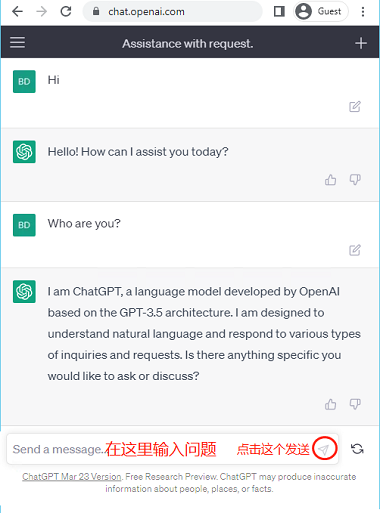Thumbs up the "Hello! How can I assist" reply
This screenshot has height=513, width=380.
(330, 180)
